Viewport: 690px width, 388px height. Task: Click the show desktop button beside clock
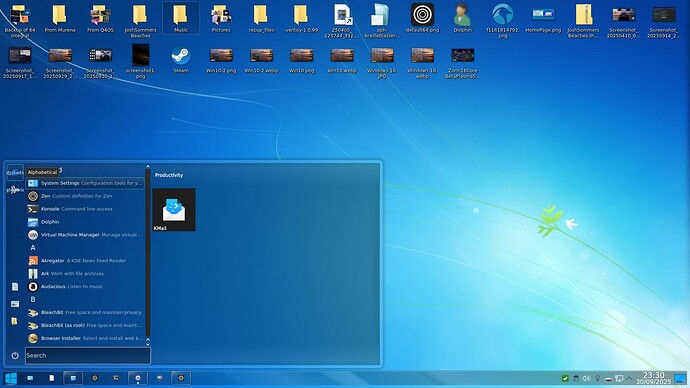click(x=680, y=378)
